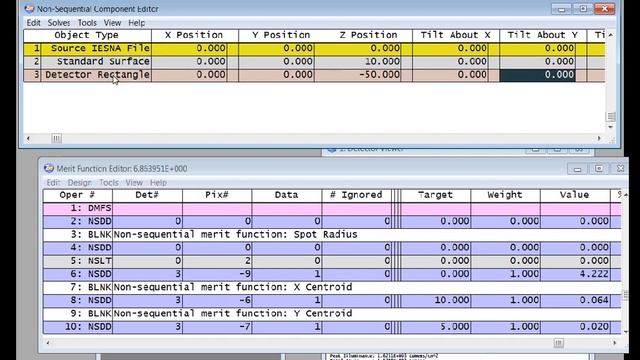This screenshot has height=360, width=640.
Task: Click BLNK comment 'Spot Radius' row
Action: pyautogui.click(x=332, y=234)
